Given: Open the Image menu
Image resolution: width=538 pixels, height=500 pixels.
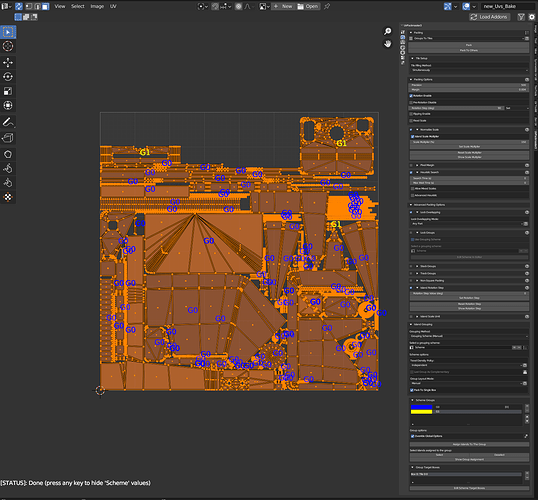Looking at the screenshot, I should pyautogui.click(x=97, y=6).
